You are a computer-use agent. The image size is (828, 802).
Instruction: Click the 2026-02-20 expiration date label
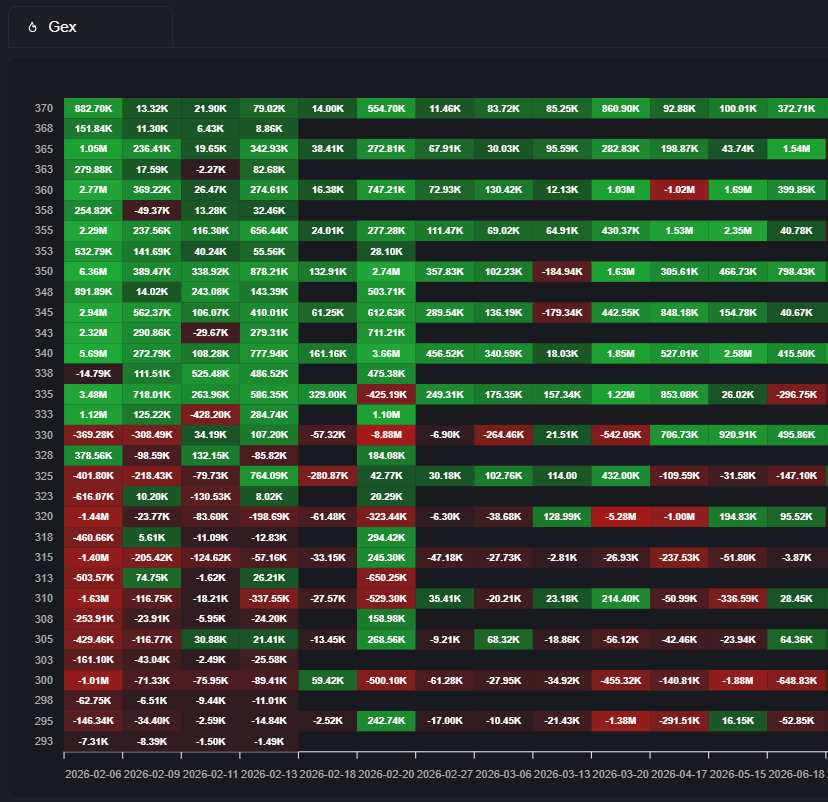click(x=386, y=774)
